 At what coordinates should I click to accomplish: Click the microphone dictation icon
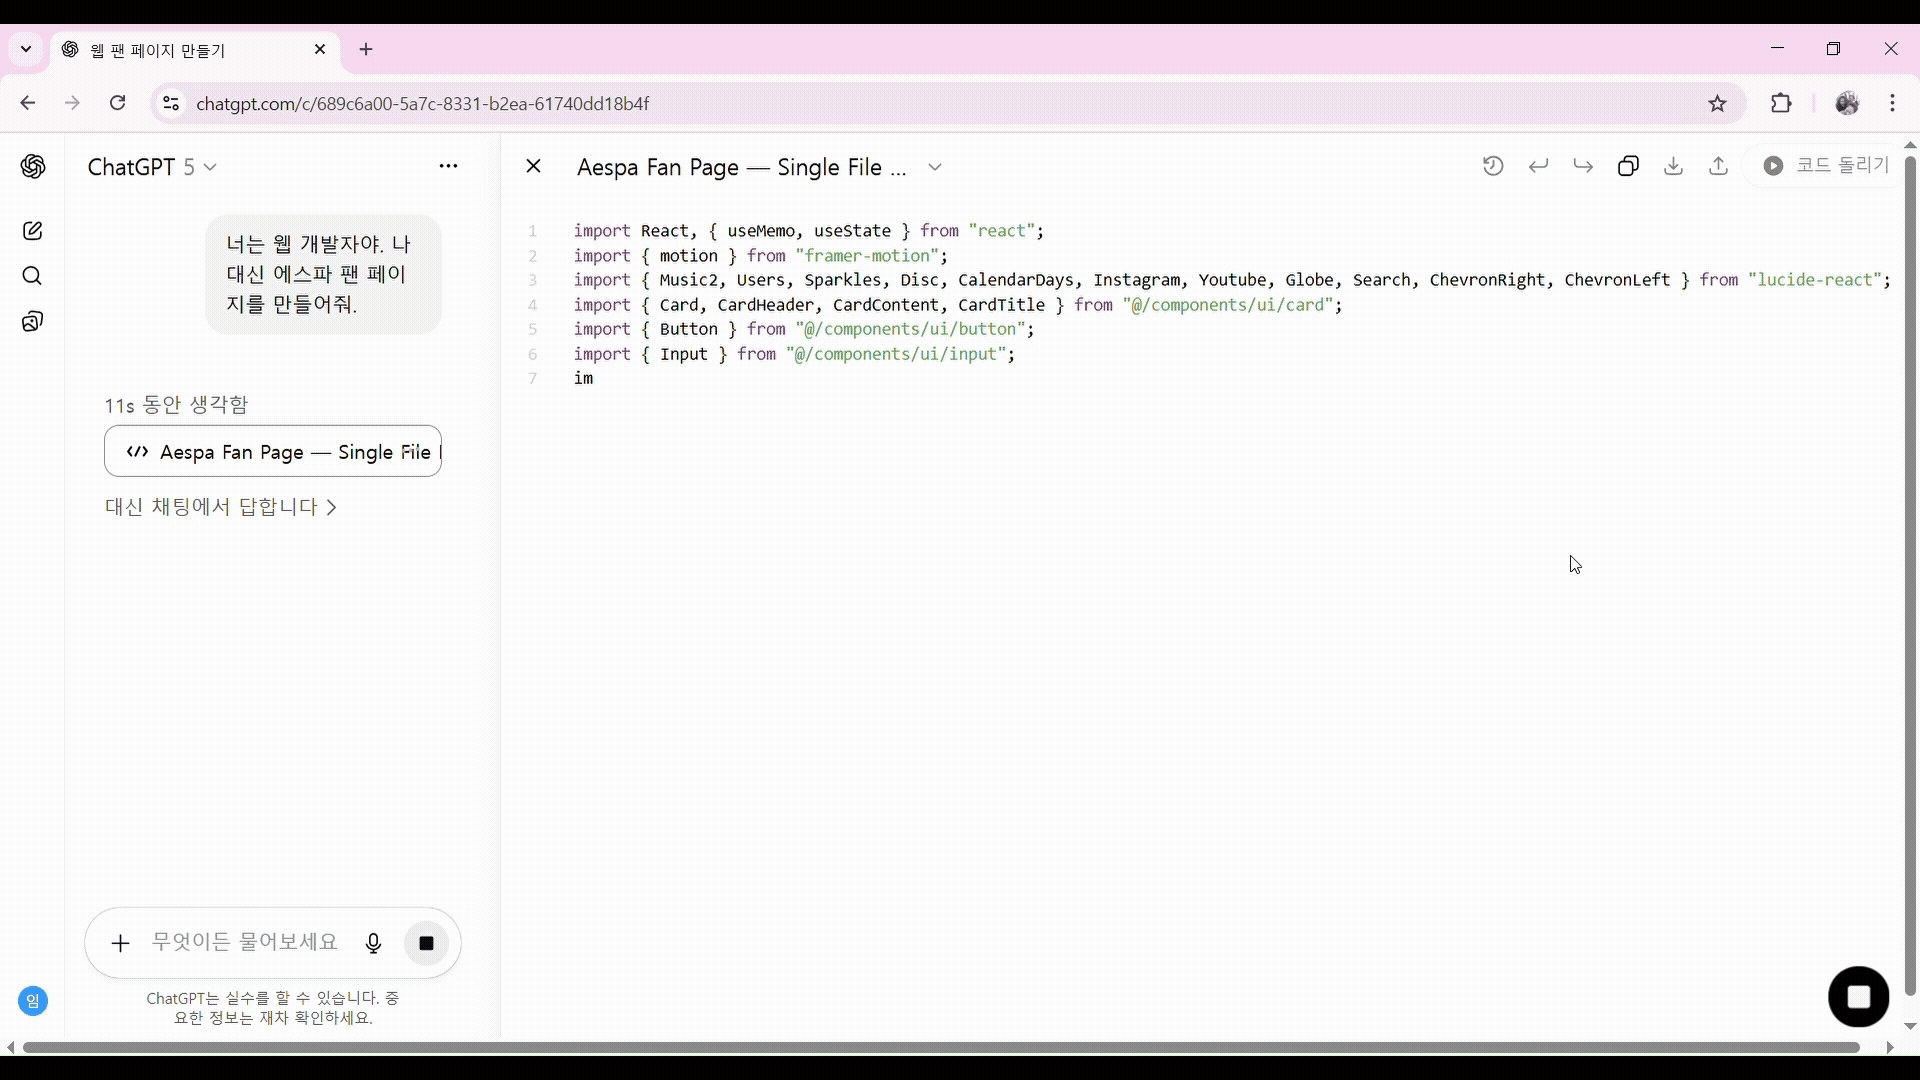click(373, 943)
